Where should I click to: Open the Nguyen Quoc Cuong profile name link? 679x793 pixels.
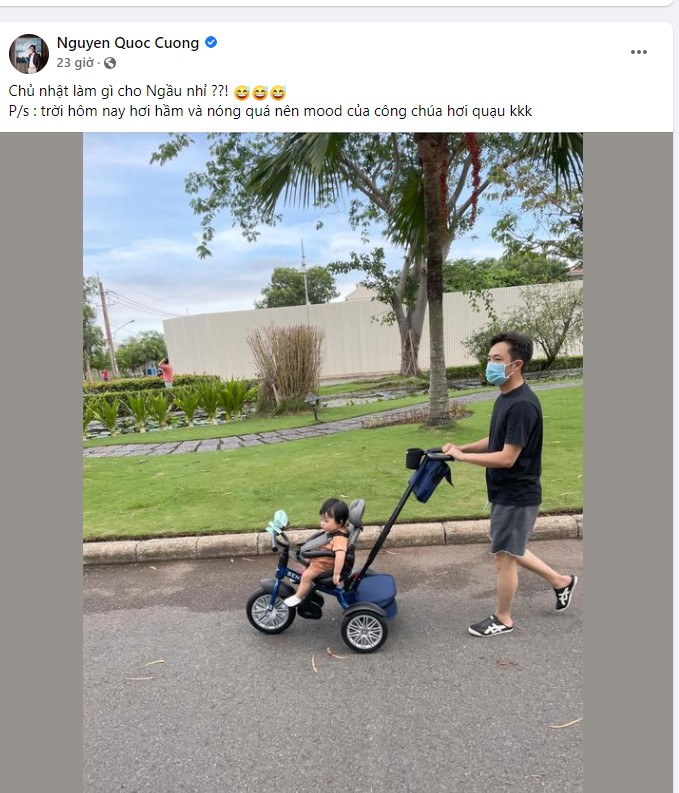[x=127, y=43]
